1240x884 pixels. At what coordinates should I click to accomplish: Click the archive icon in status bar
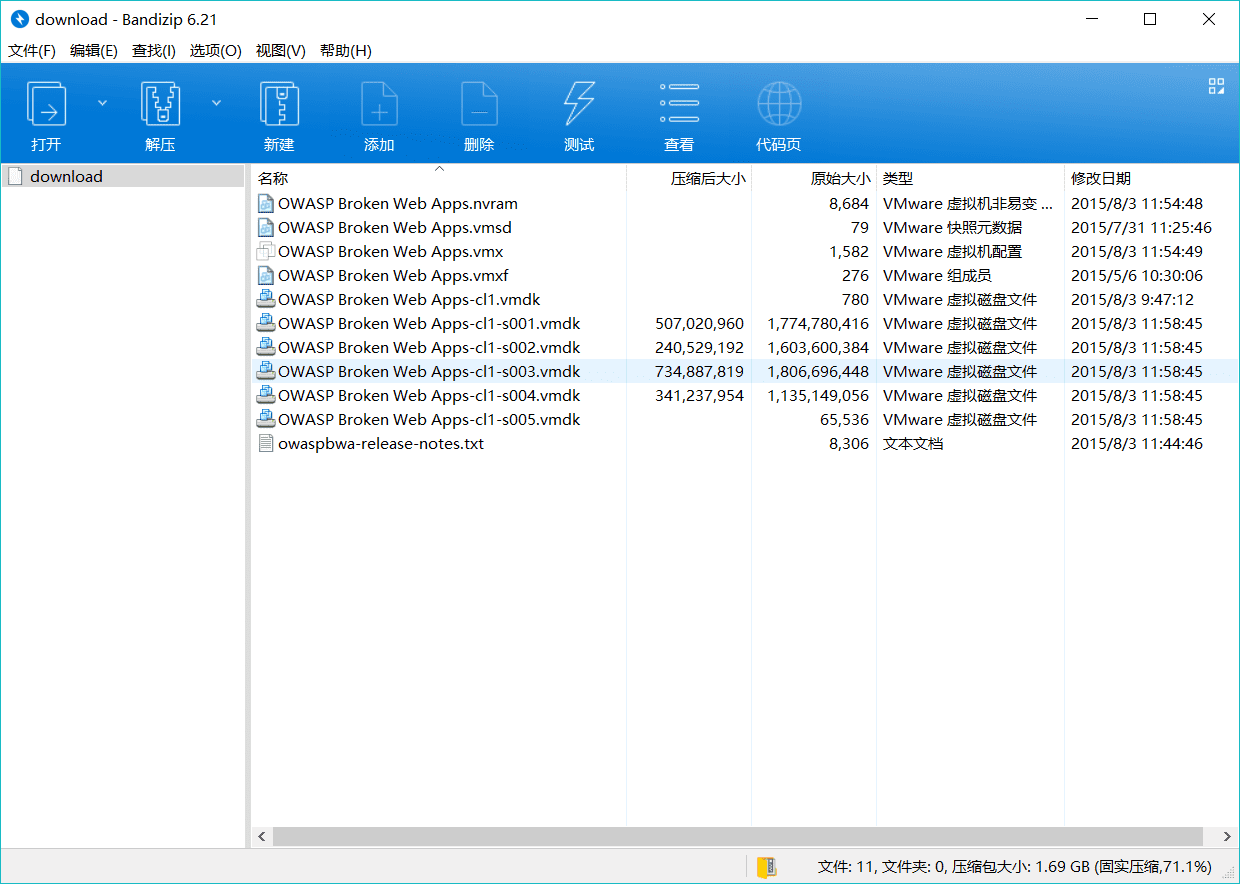coord(767,866)
